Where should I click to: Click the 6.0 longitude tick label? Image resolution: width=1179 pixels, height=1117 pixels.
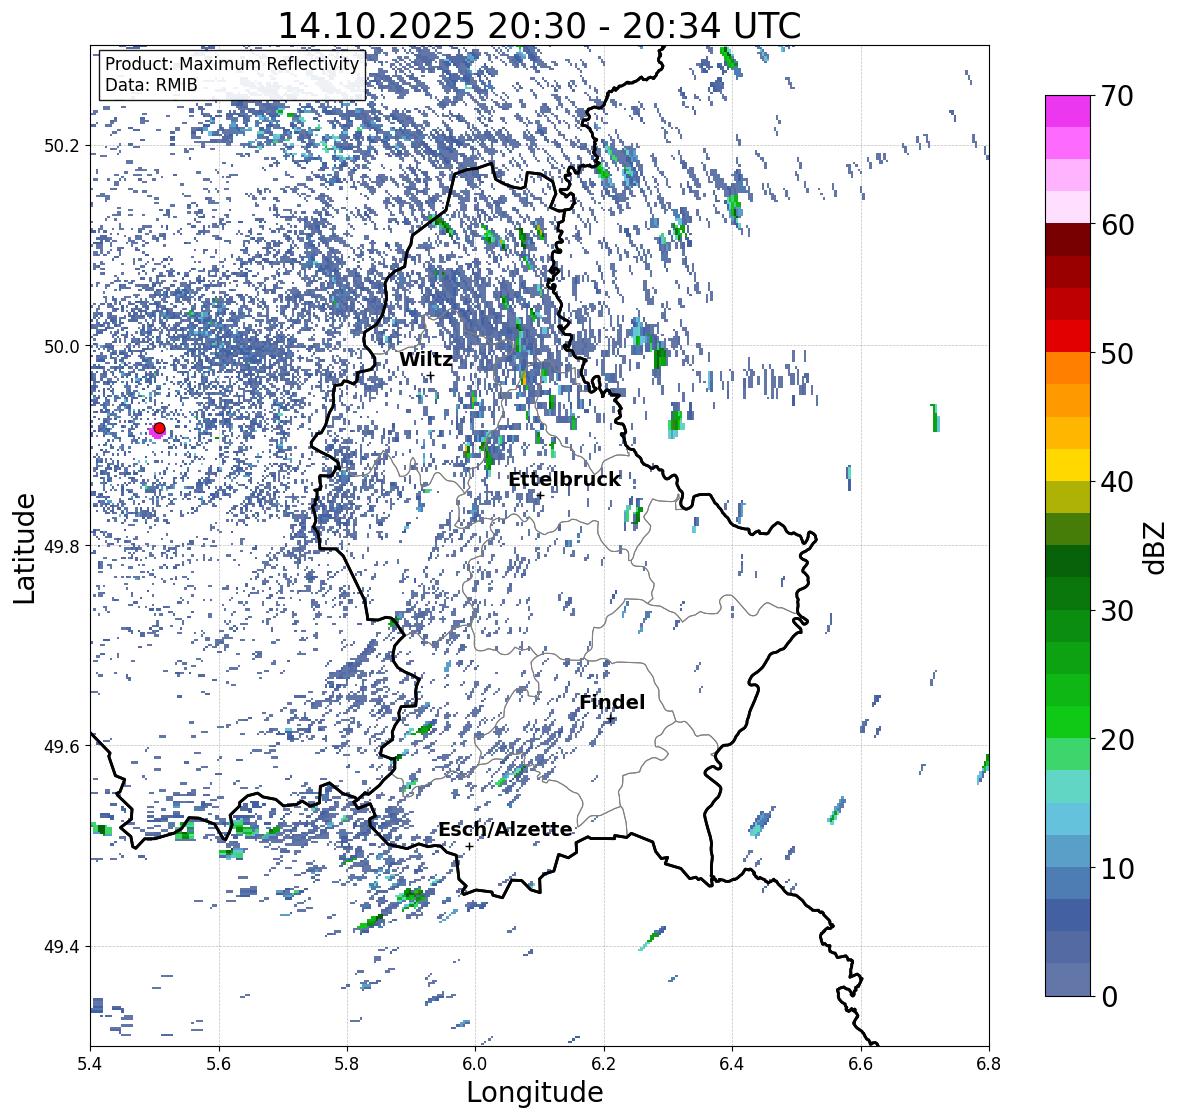pos(475,1063)
